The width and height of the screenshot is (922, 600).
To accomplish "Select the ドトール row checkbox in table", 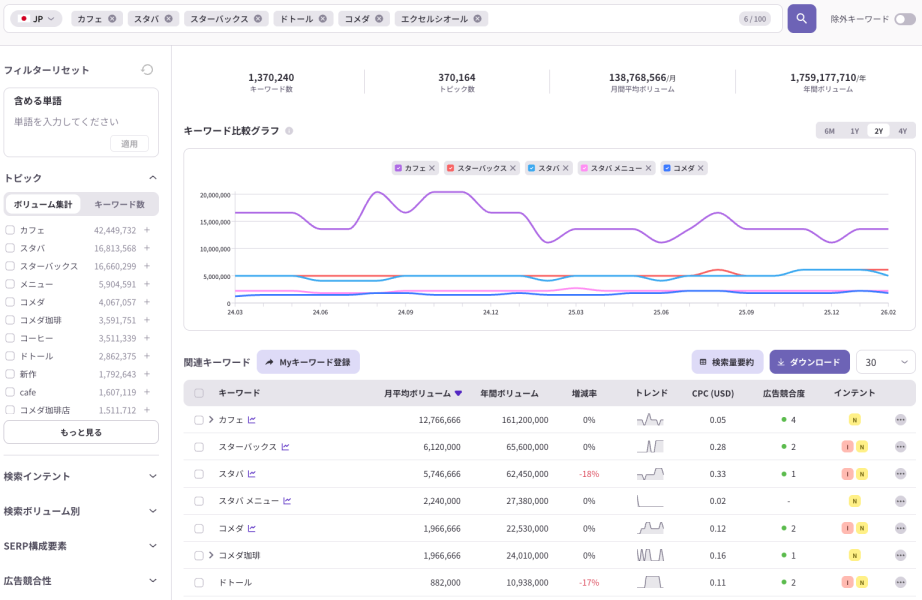I will coord(199,582).
